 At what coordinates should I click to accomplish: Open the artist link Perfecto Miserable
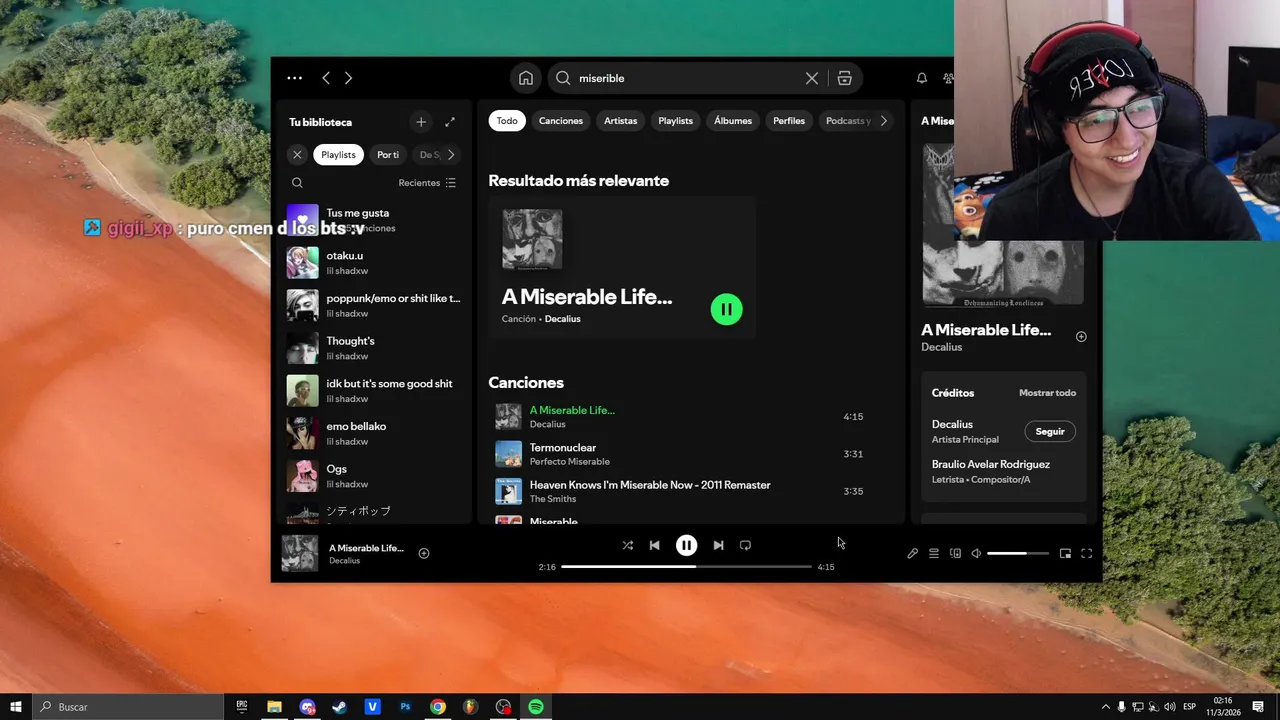click(x=570, y=462)
